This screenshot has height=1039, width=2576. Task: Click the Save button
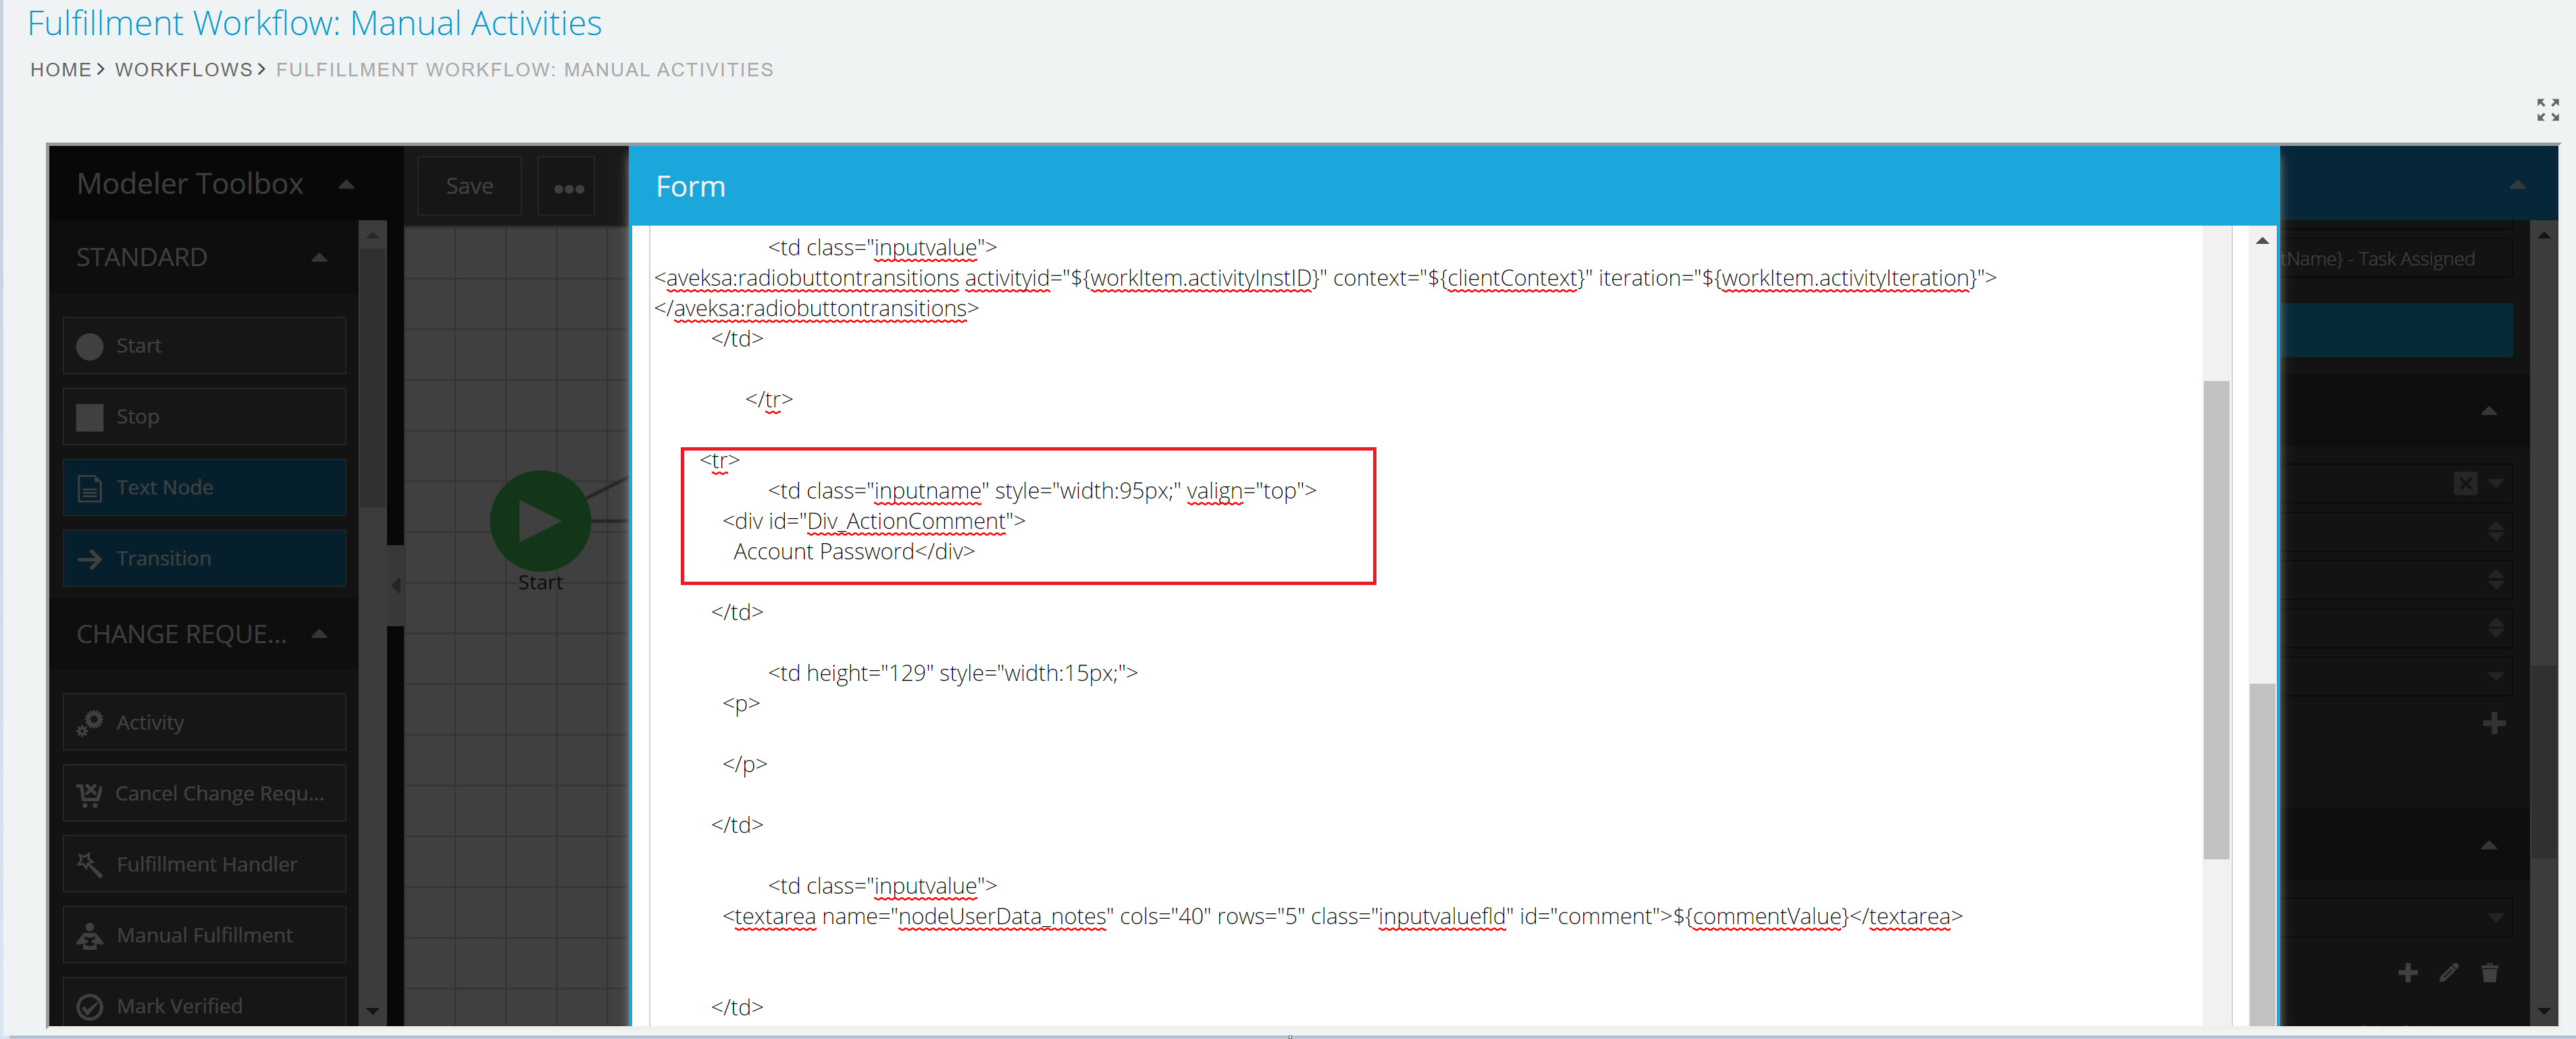(x=469, y=187)
